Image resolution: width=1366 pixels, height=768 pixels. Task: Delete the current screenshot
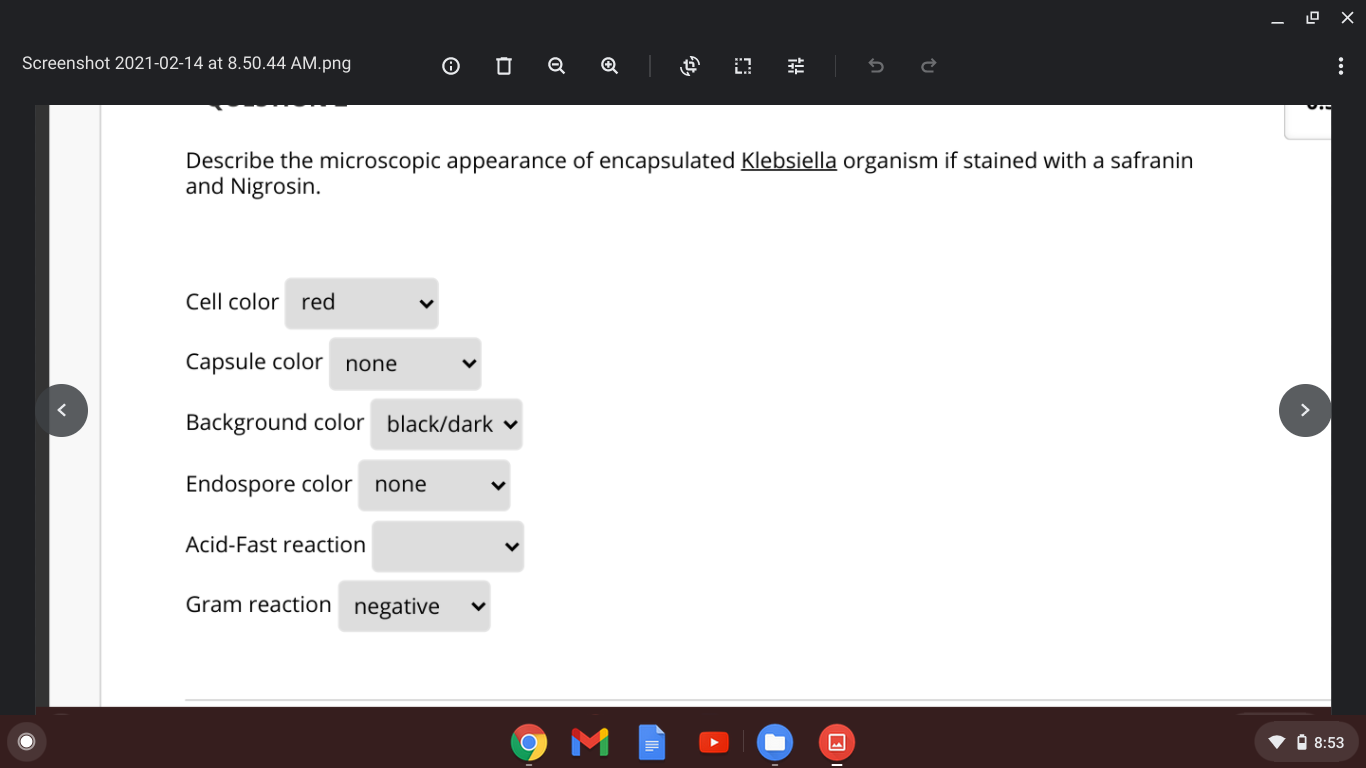coord(503,65)
